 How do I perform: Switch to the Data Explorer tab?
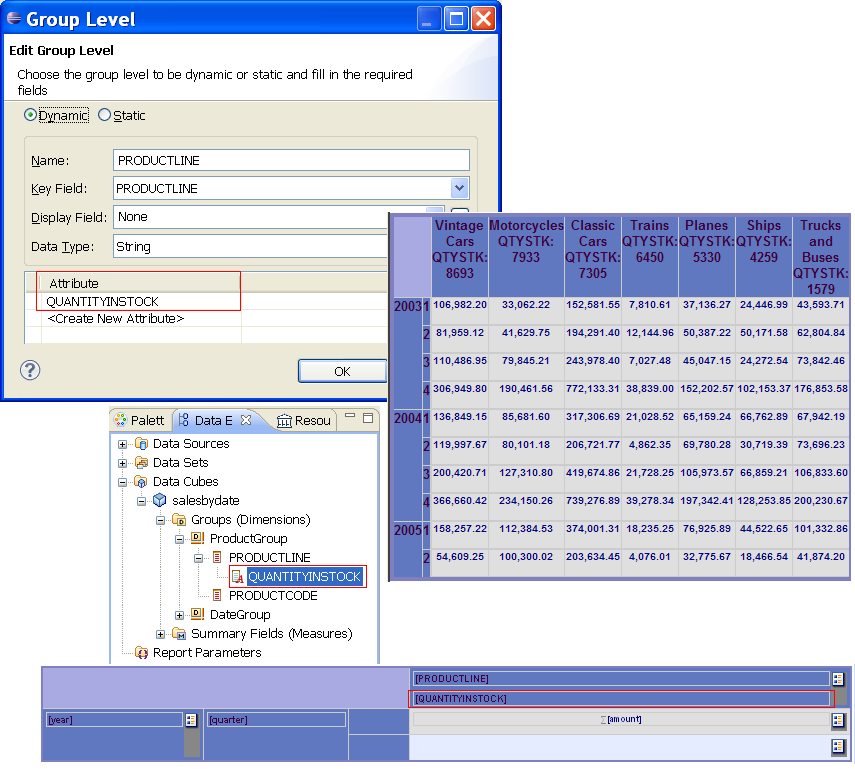[214, 420]
